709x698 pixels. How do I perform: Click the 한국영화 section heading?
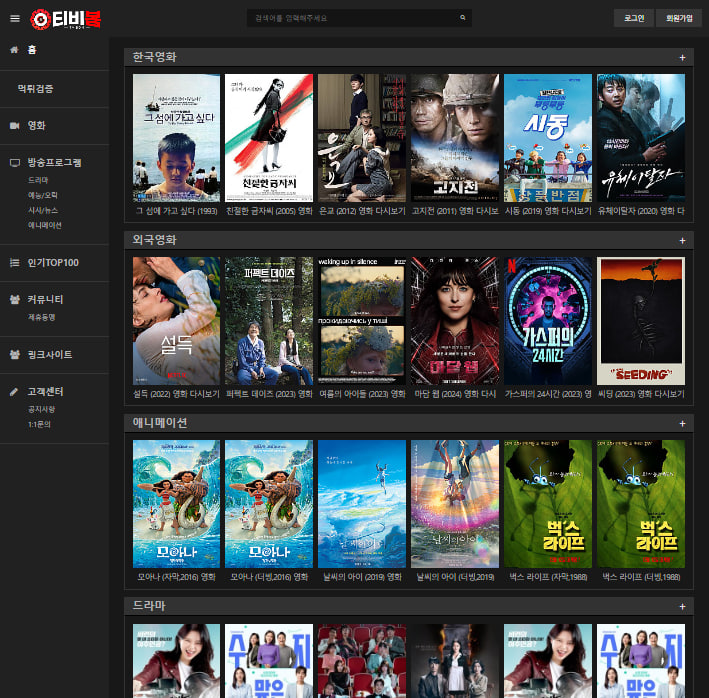click(x=154, y=57)
